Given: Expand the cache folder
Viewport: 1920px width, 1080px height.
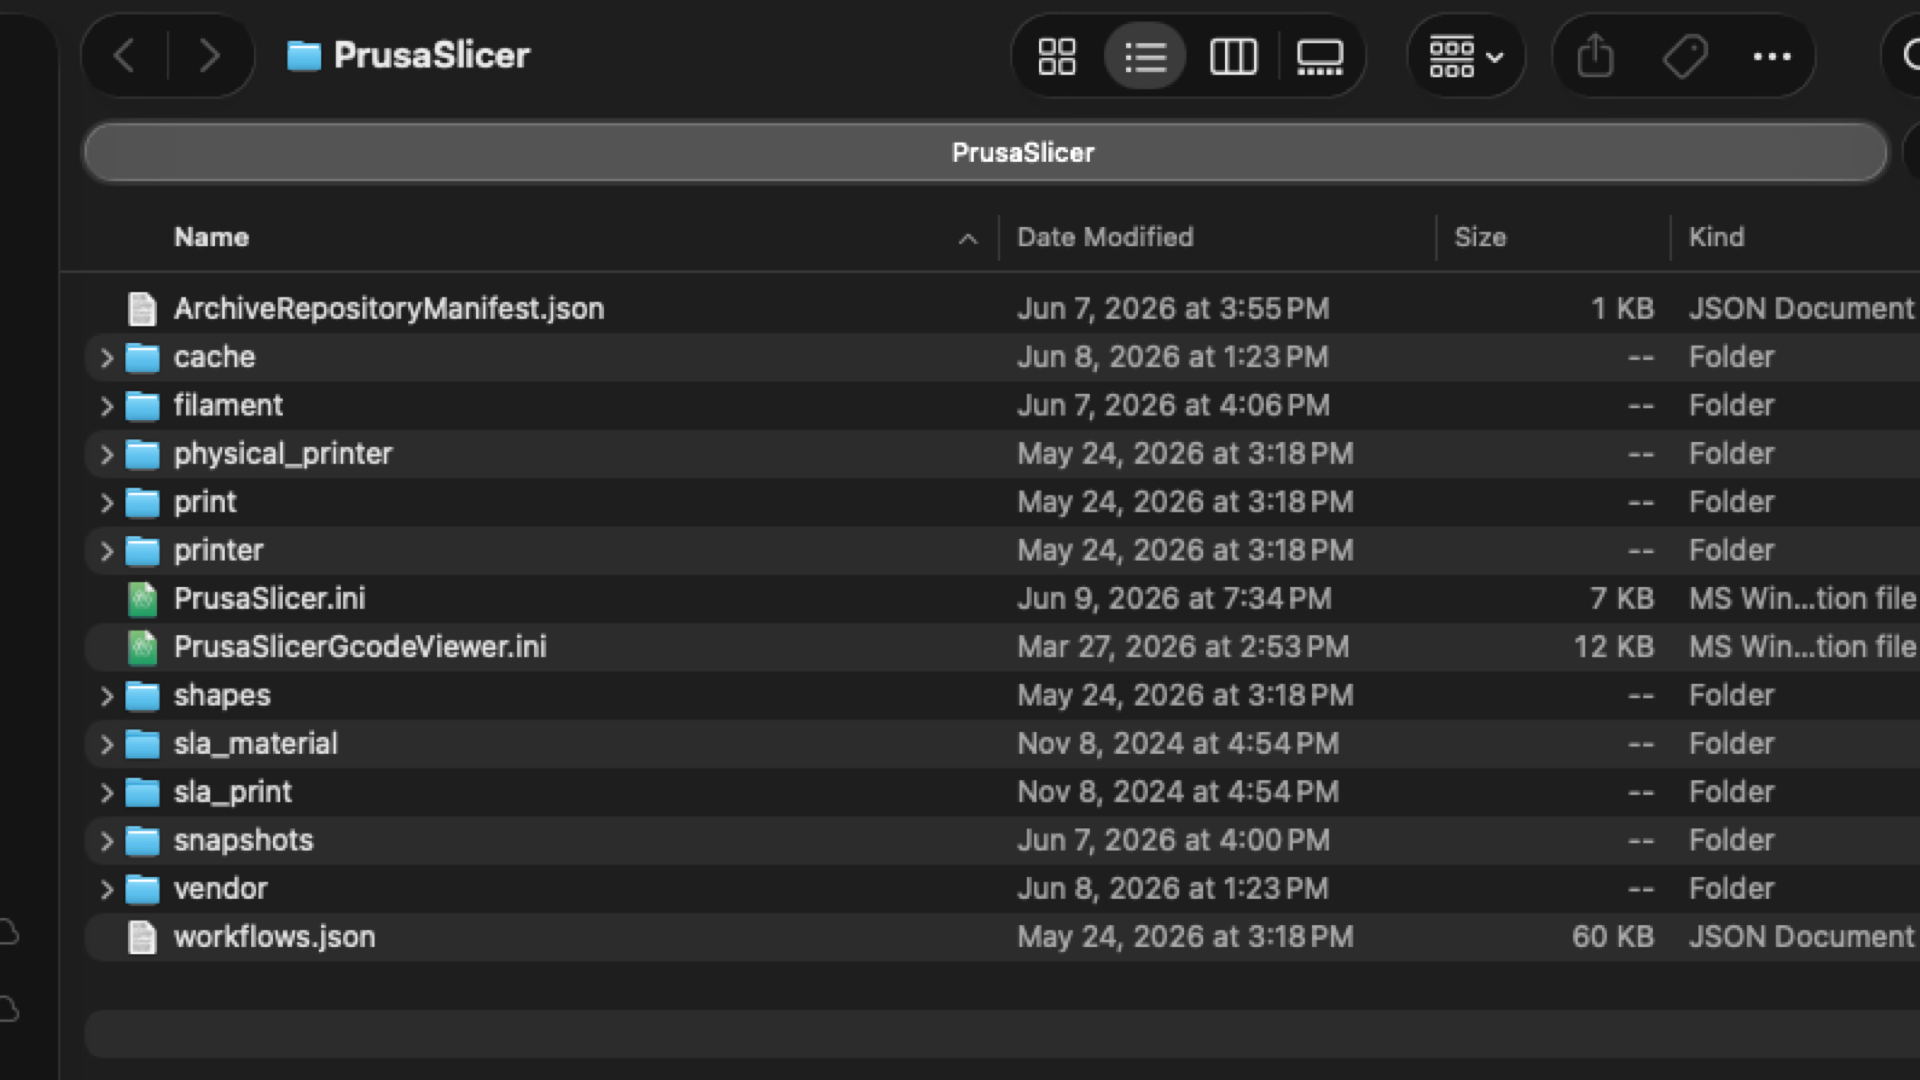Looking at the screenshot, I should (x=106, y=357).
